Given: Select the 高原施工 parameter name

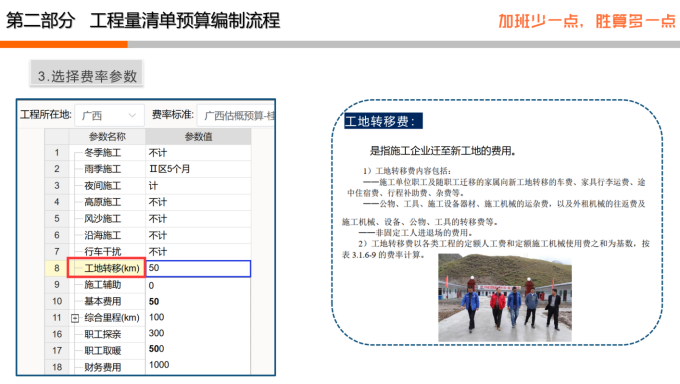Looking at the screenshot, I should 103,202.
